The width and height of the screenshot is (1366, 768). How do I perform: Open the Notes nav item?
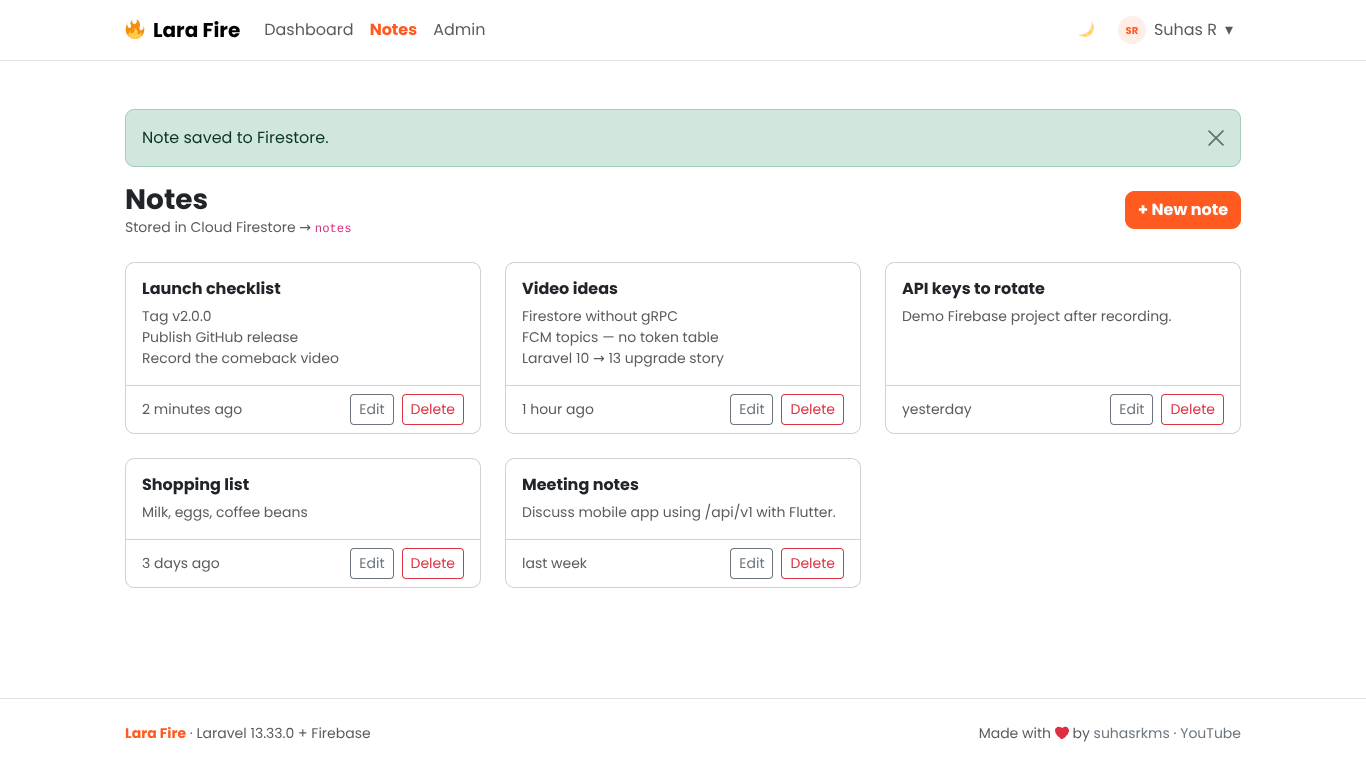(393, 30)
